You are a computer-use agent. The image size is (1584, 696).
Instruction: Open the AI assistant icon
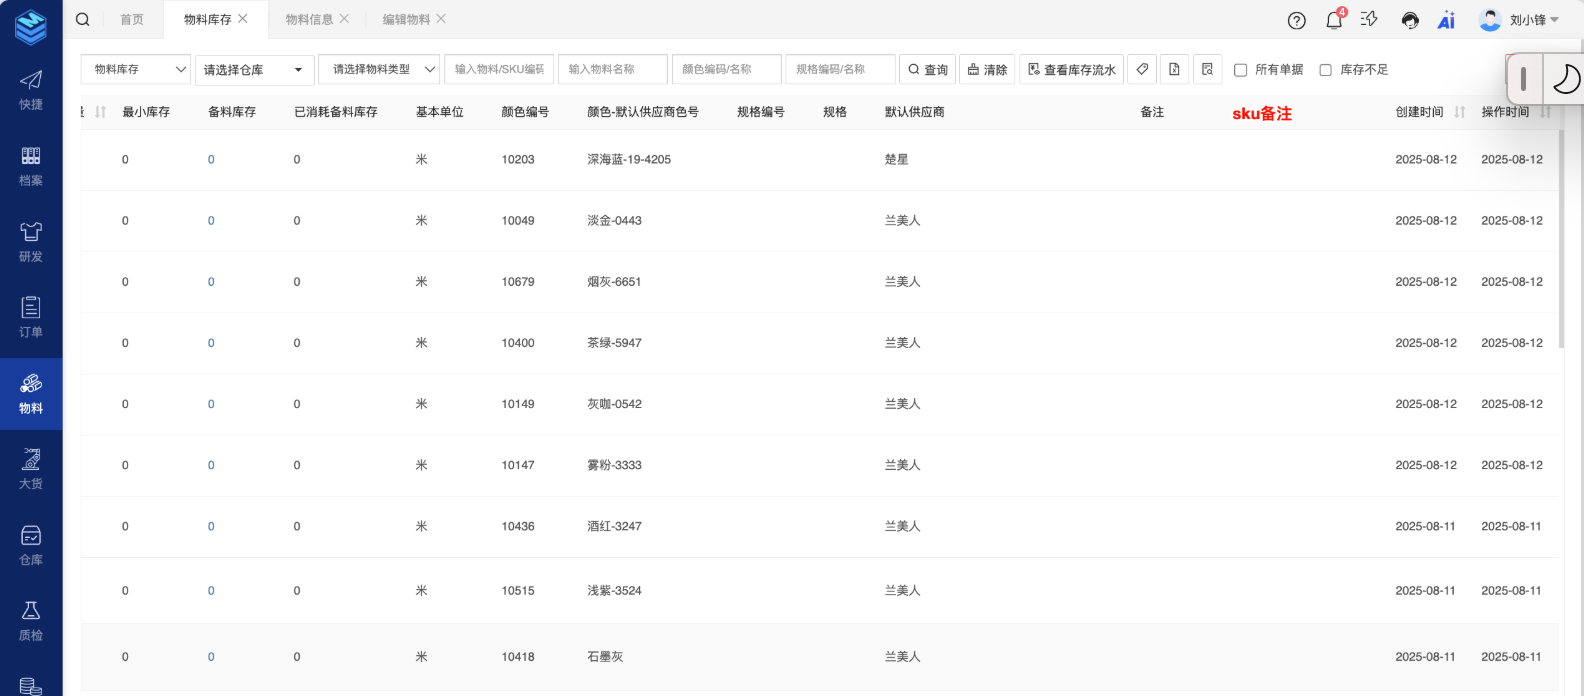click(x=1446, y=20)
